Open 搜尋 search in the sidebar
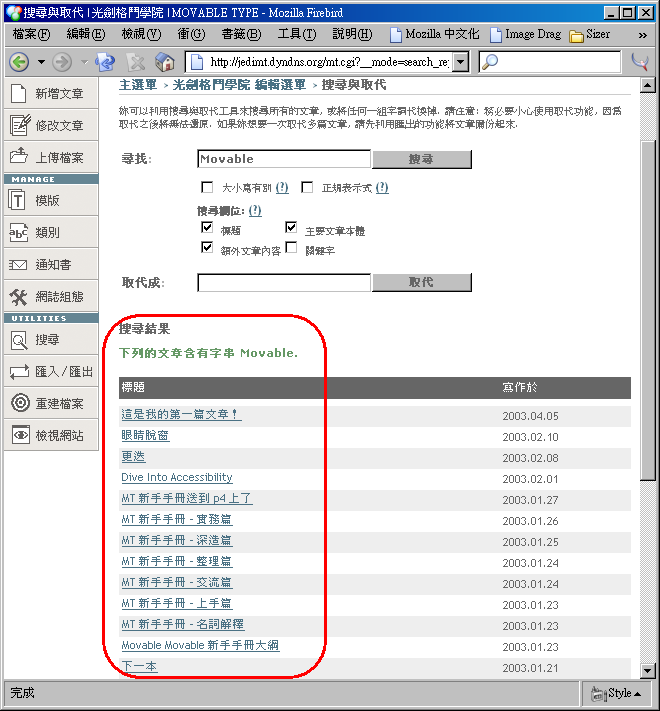Viewport: 660px width, 711px height. 51,340
